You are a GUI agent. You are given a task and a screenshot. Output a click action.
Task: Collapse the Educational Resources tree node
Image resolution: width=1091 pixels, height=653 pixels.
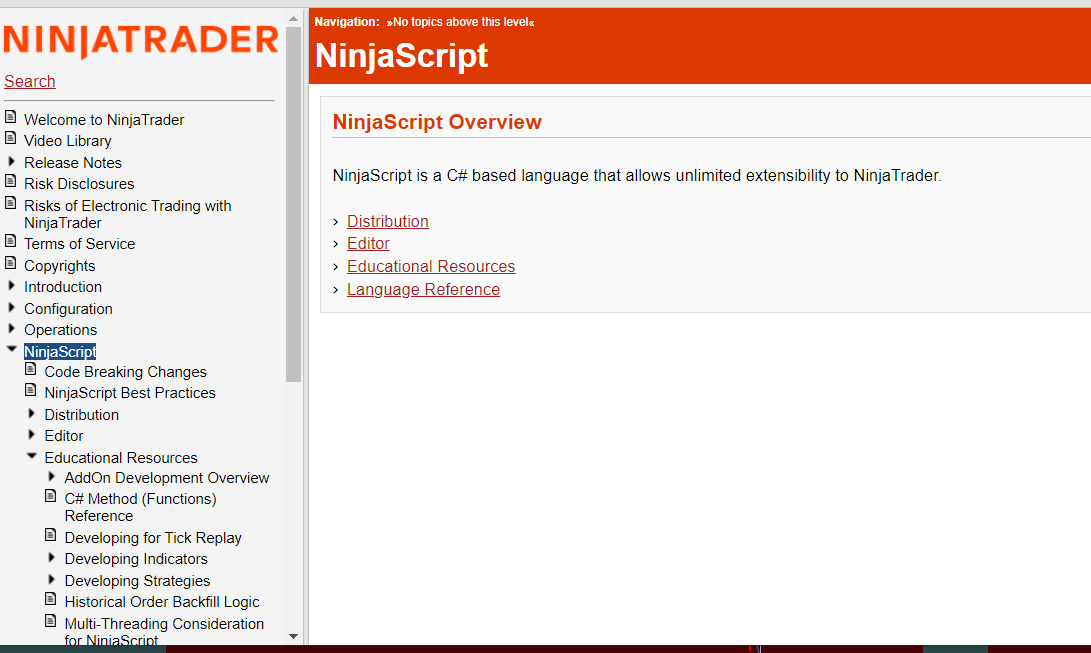coord(32,456)
